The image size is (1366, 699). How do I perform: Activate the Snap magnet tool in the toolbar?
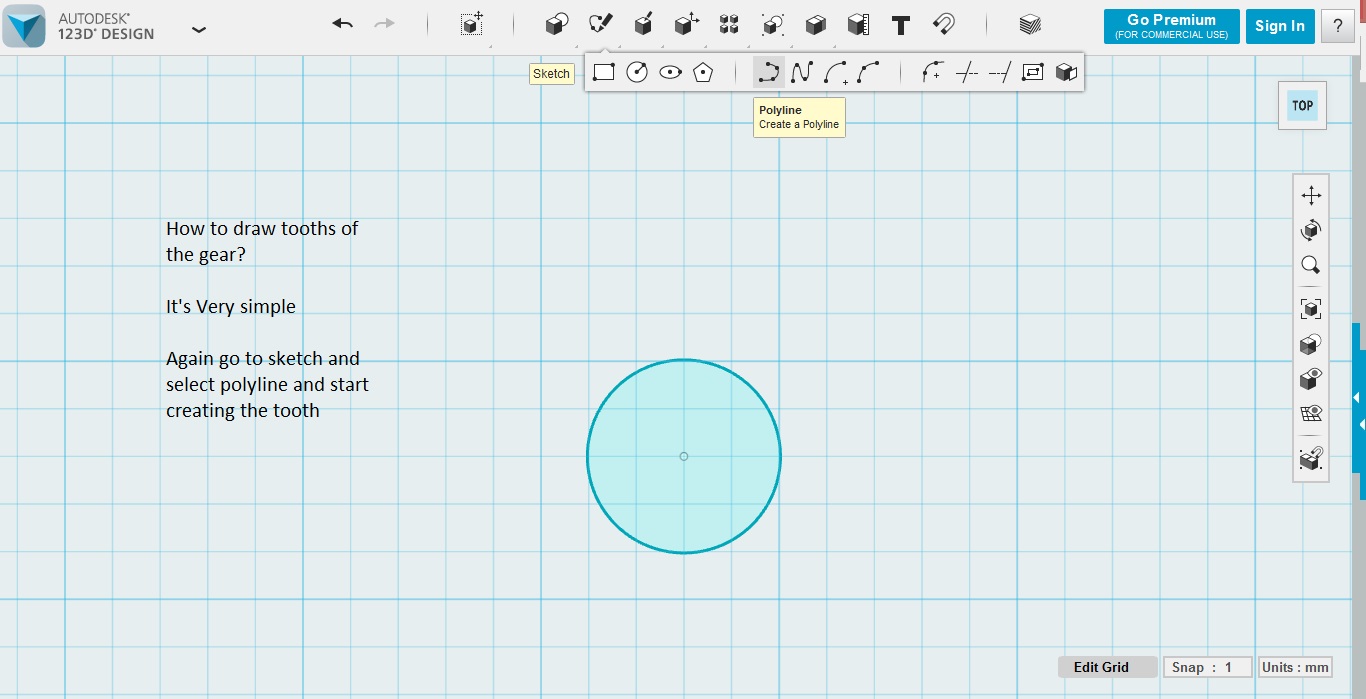tap(943, 25)
